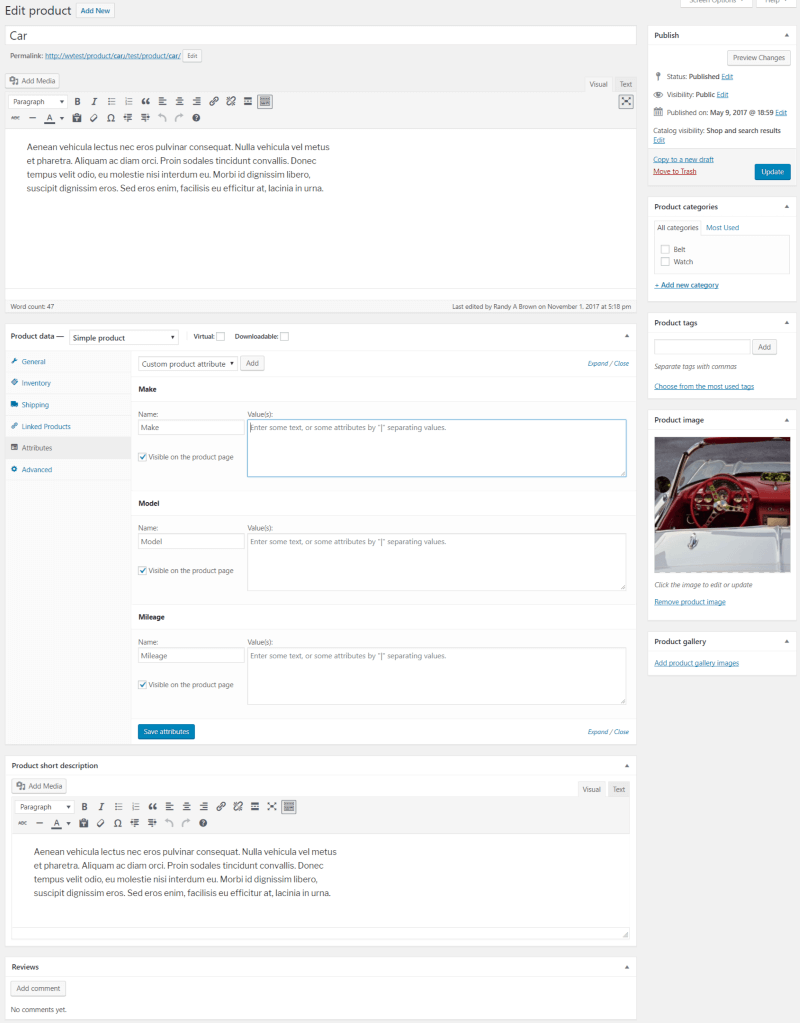Apply strikethrough in the main editor
Screen dimensions: 800x1023
coord(16,118)
